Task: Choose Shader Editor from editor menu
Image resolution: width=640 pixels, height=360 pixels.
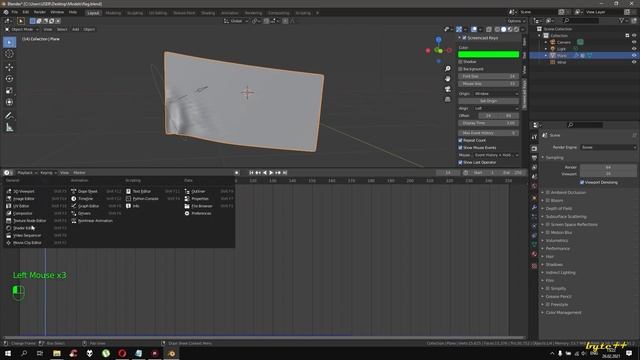Action: click(x=36, y=228)
